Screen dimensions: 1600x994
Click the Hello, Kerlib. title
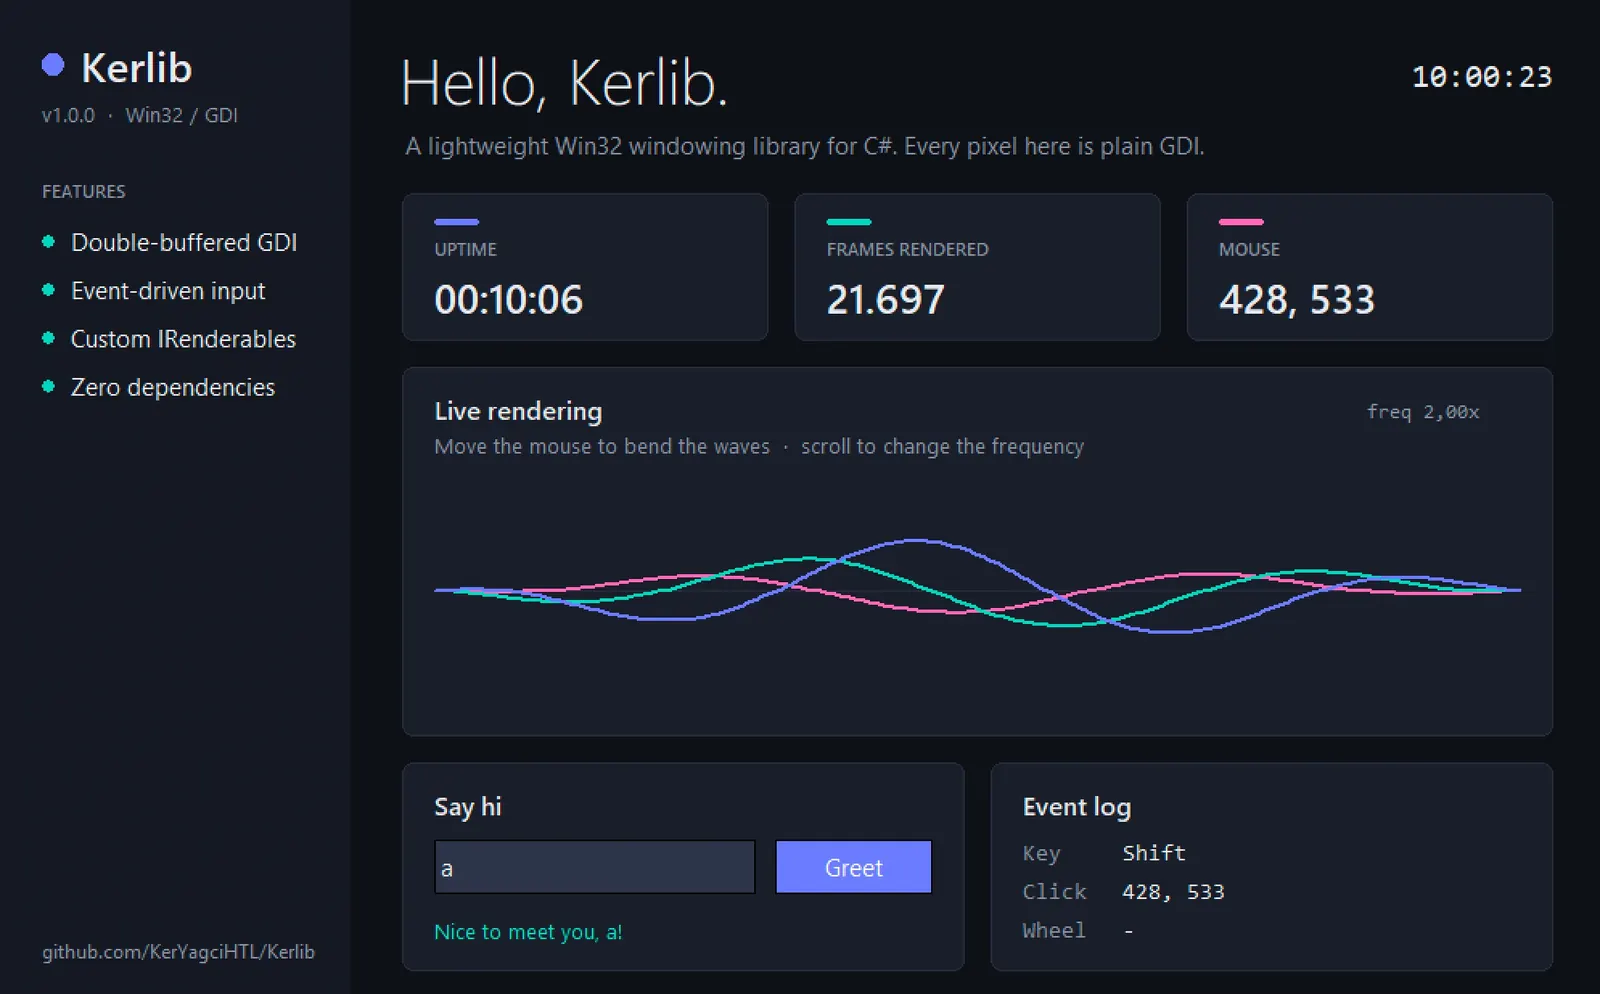point(564,82)
